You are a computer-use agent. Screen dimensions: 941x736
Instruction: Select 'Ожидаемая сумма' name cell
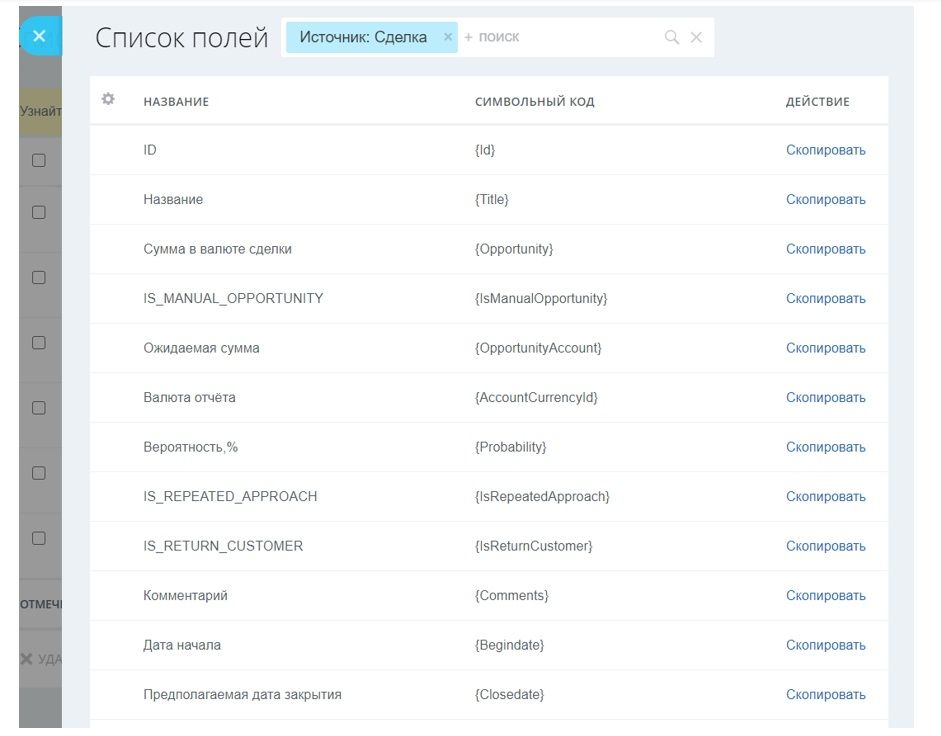(201, 348)
